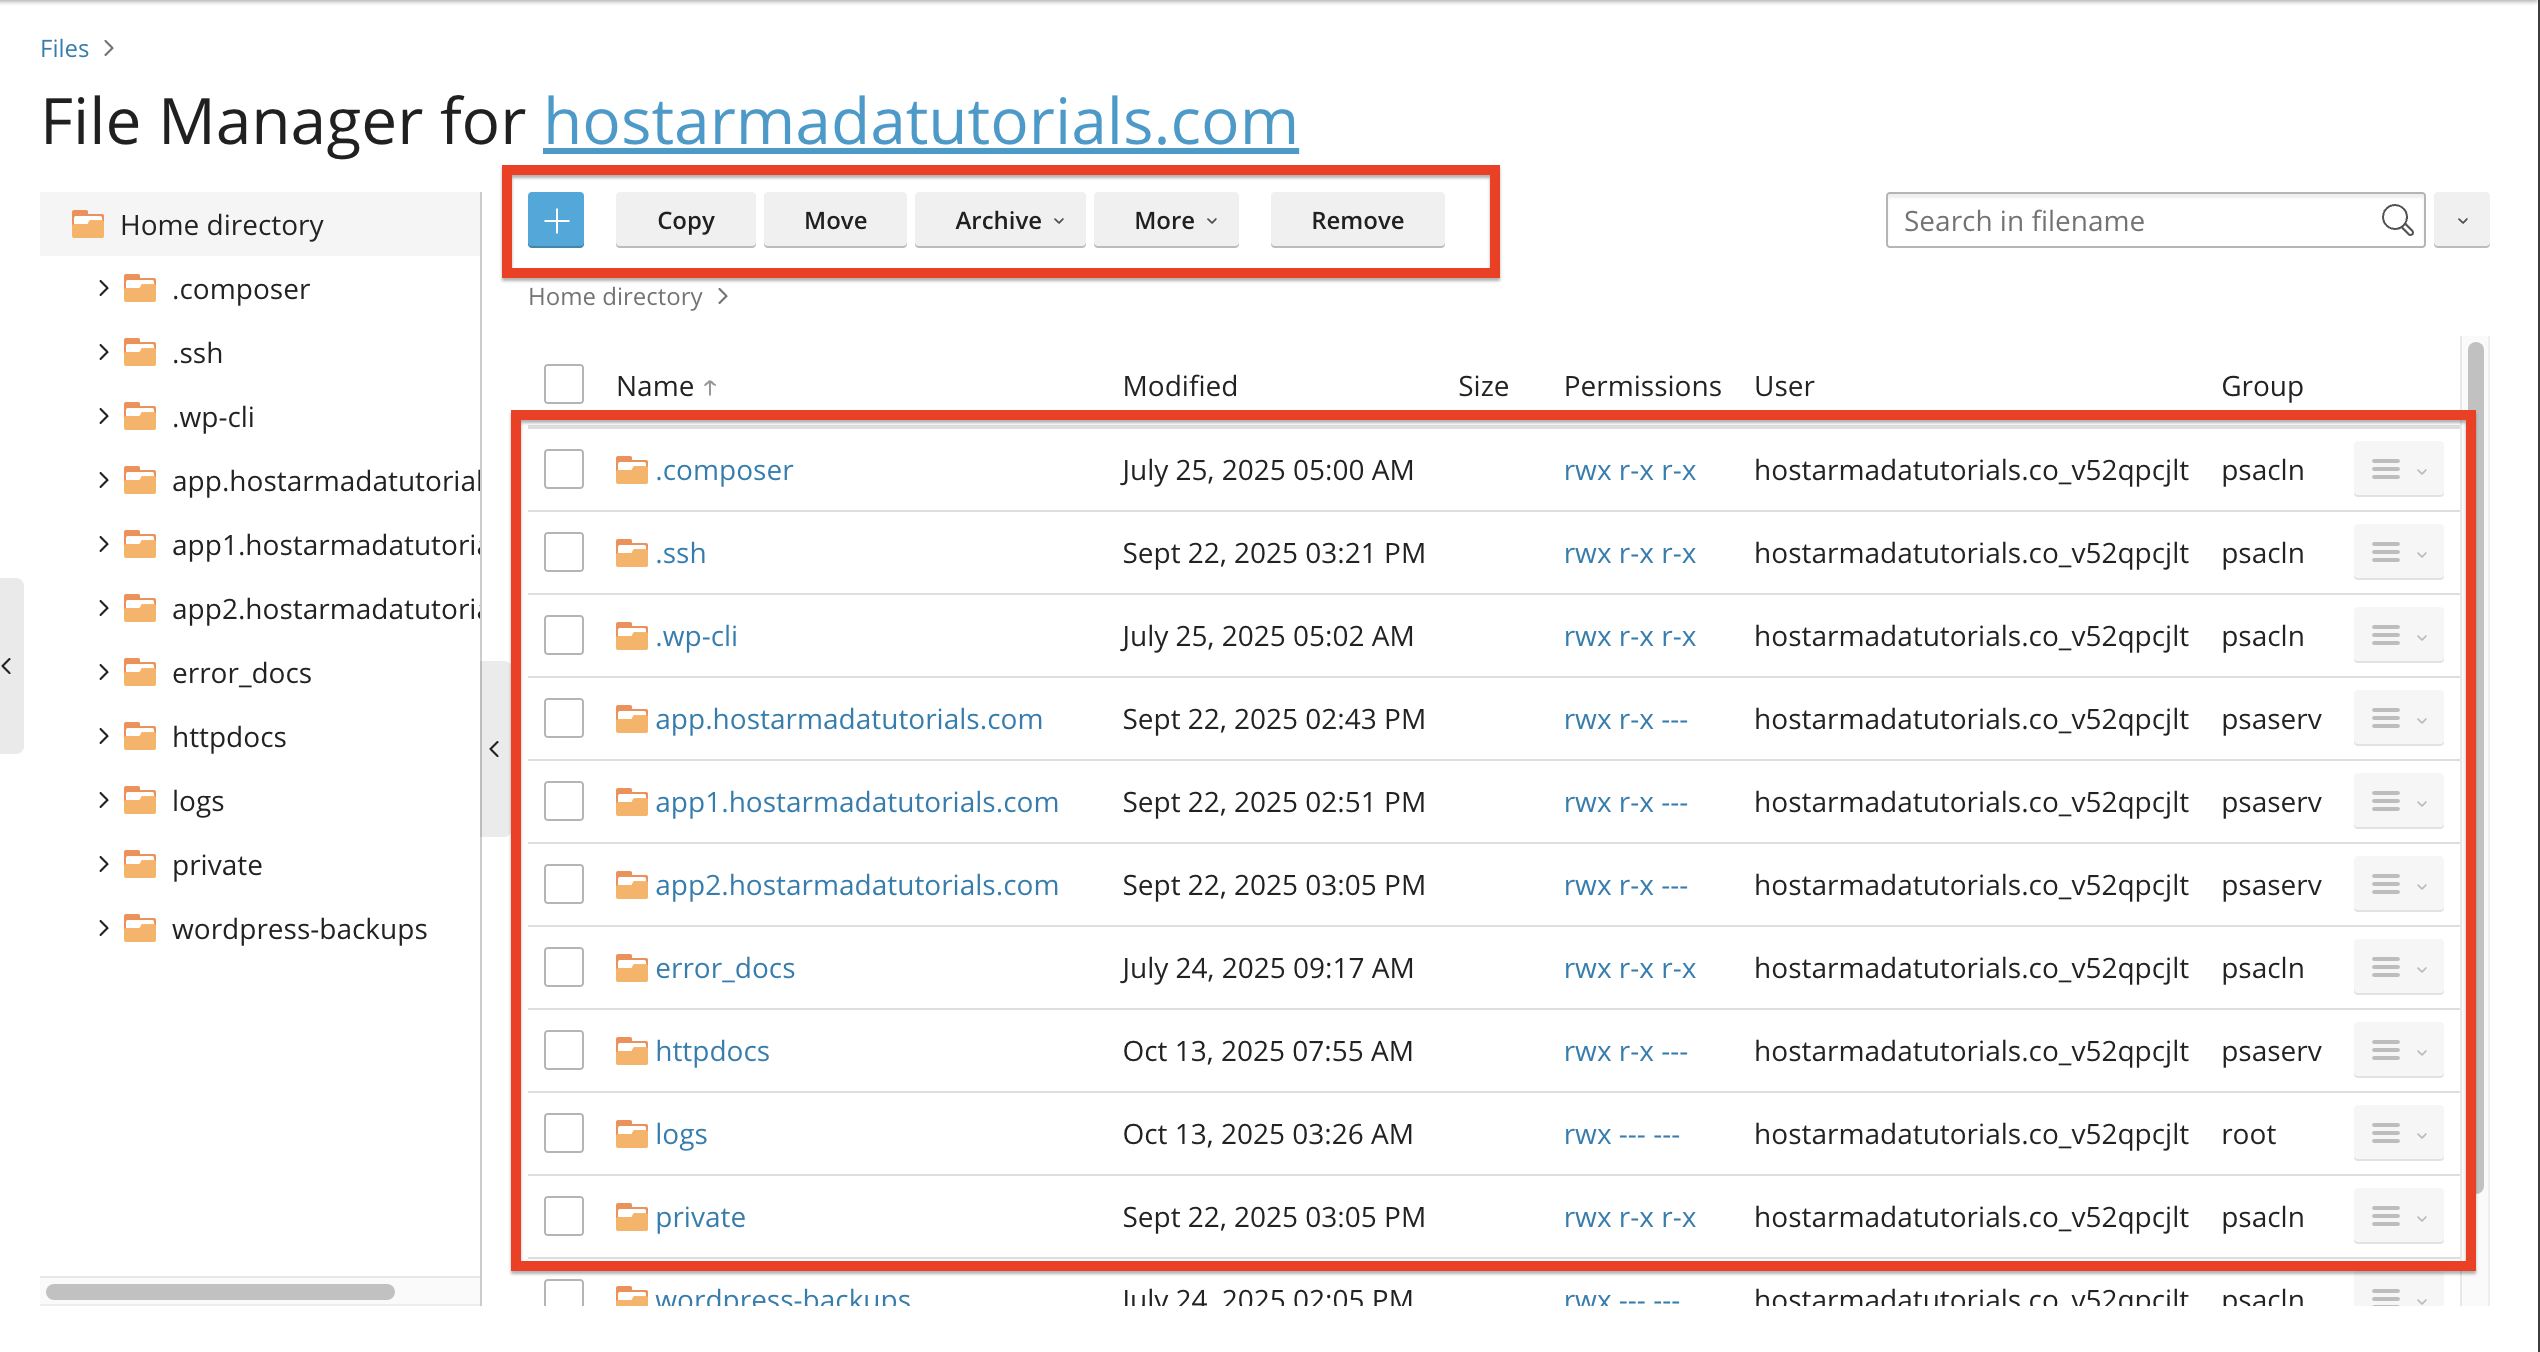Open row menu for app1.hostarmadatutorials.com

(2398, 802)
